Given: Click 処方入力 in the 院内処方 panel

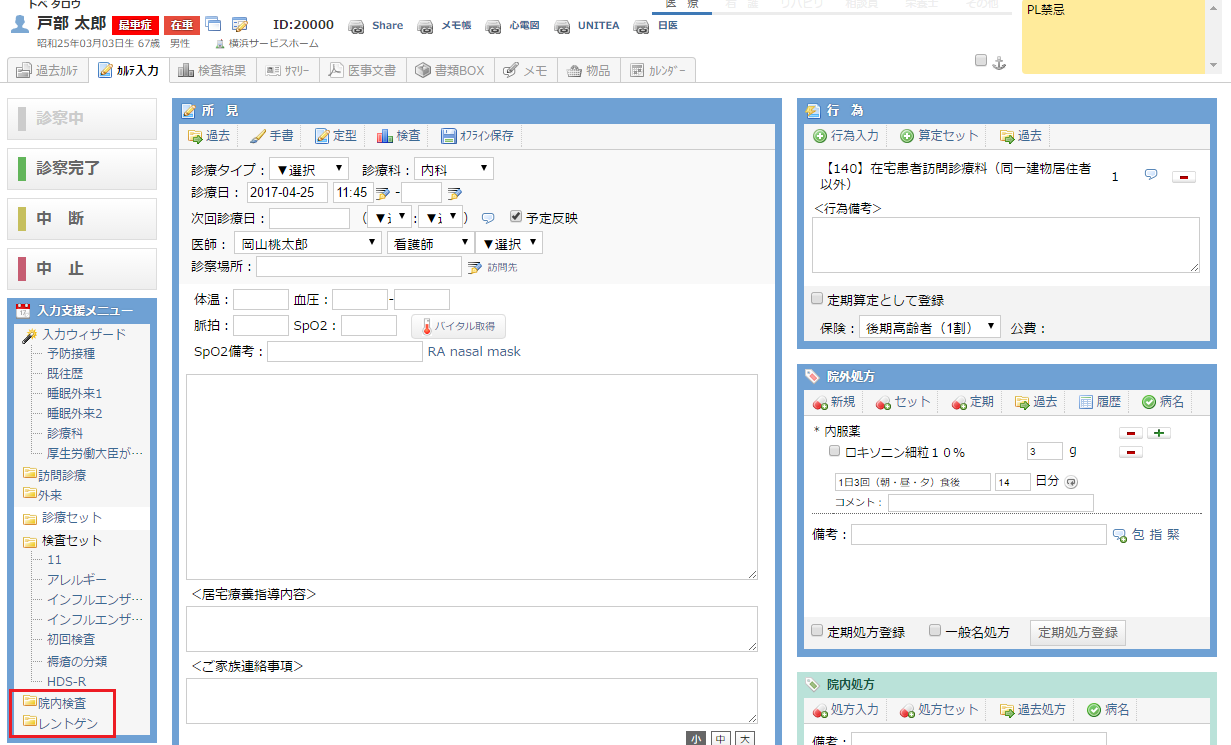Looking at the screenshot, I should pyautogui.click(x=844, y=710).
